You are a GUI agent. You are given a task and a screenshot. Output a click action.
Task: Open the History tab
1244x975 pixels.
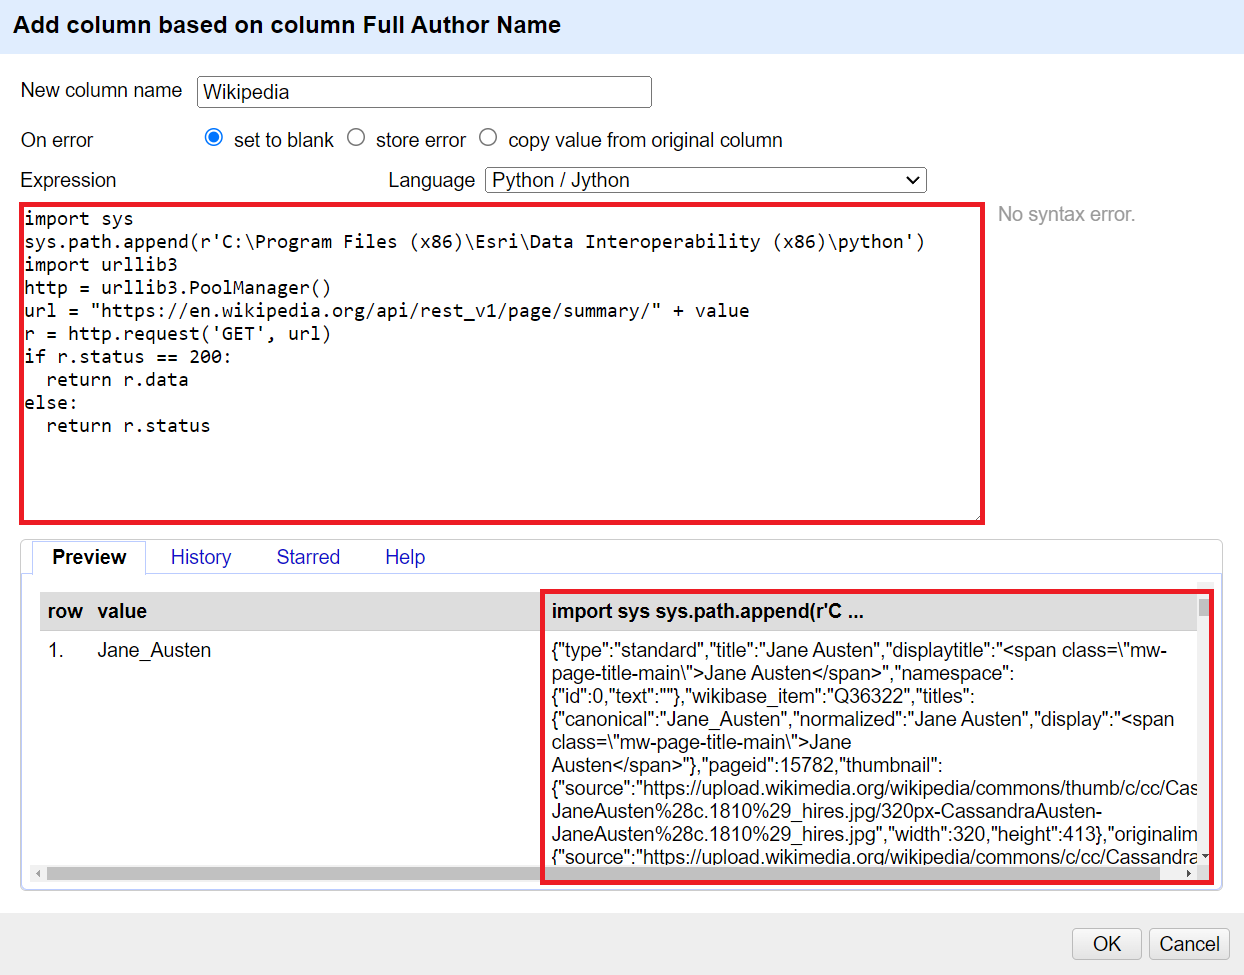200,557
